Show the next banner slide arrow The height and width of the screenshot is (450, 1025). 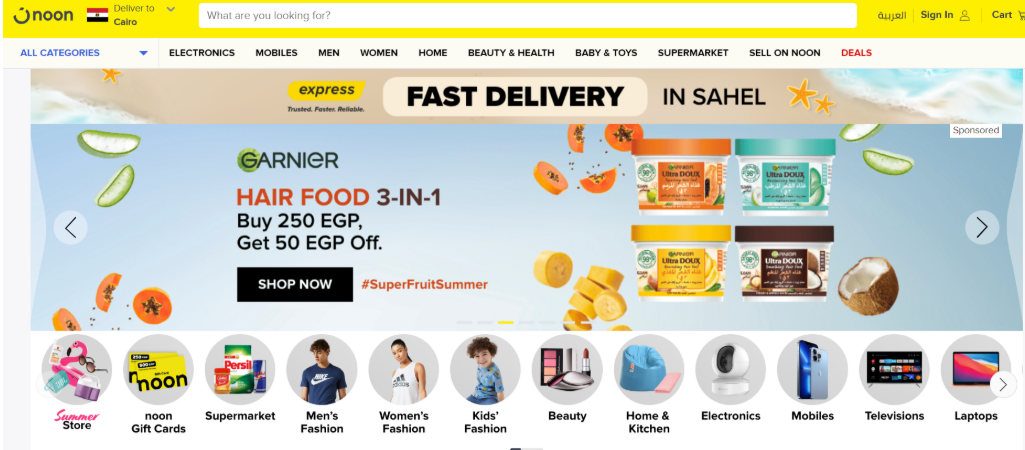(982, 228)
